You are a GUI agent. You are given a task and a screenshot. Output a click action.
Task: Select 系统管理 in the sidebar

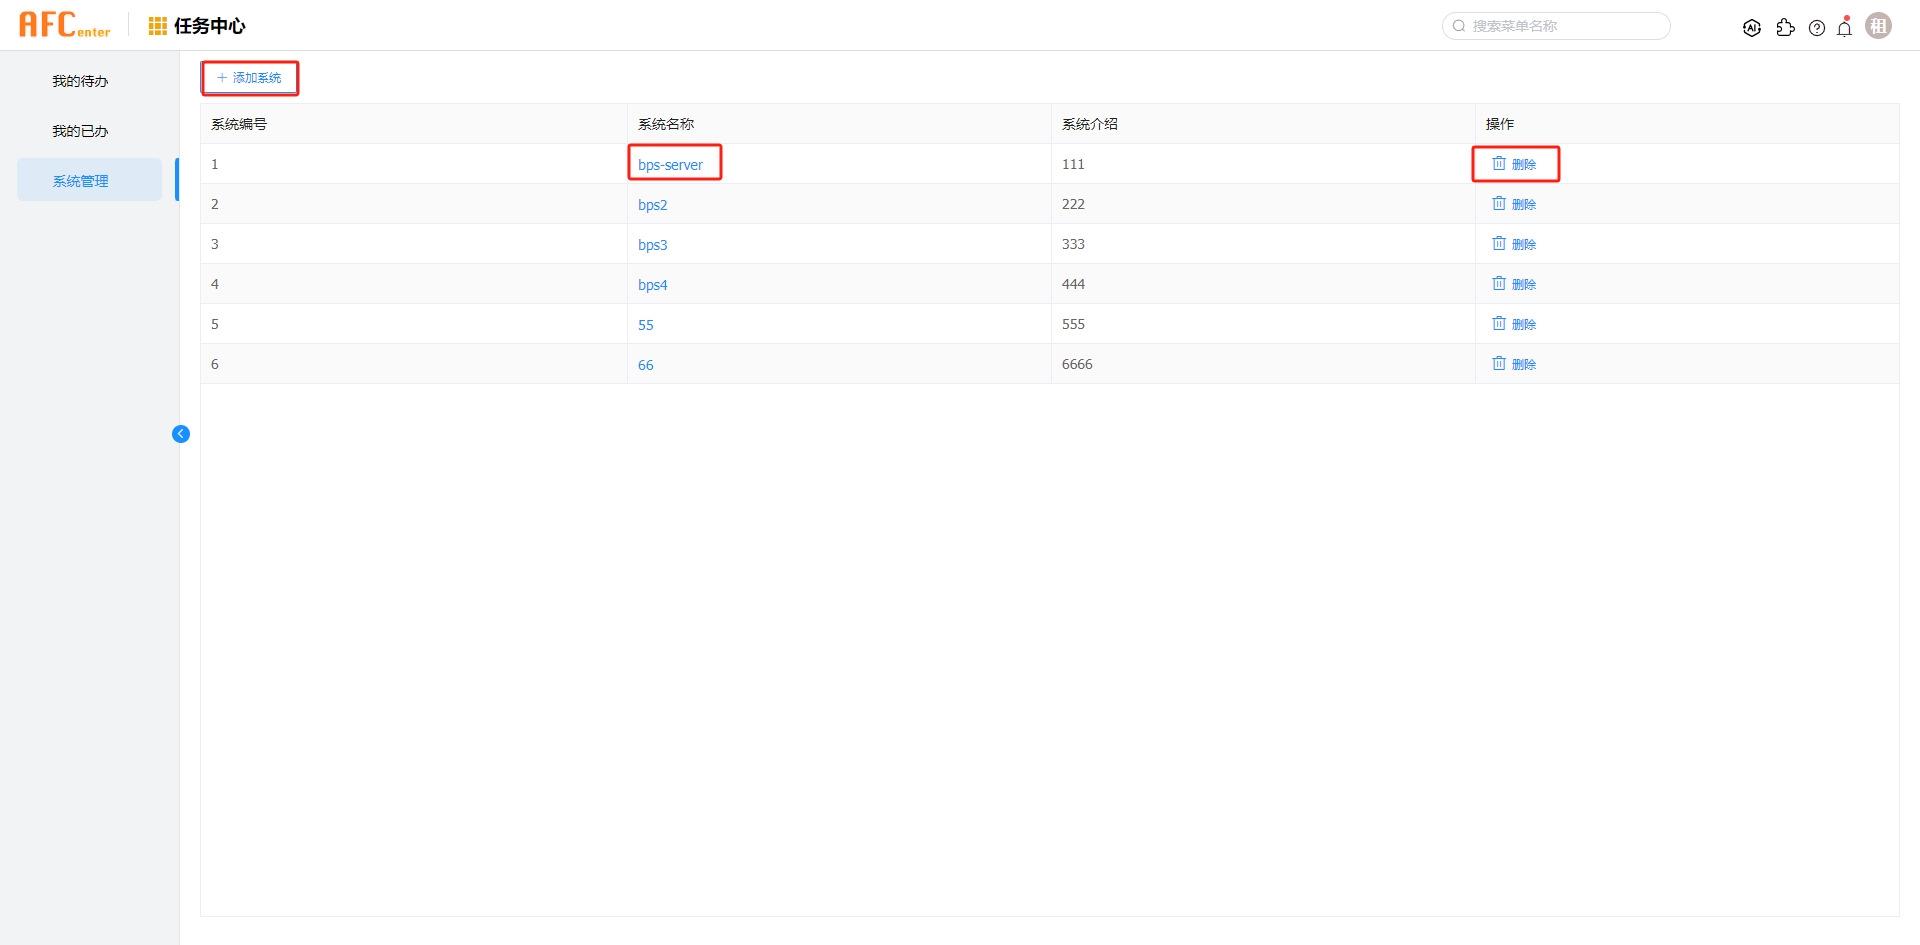tap(81, 181)
